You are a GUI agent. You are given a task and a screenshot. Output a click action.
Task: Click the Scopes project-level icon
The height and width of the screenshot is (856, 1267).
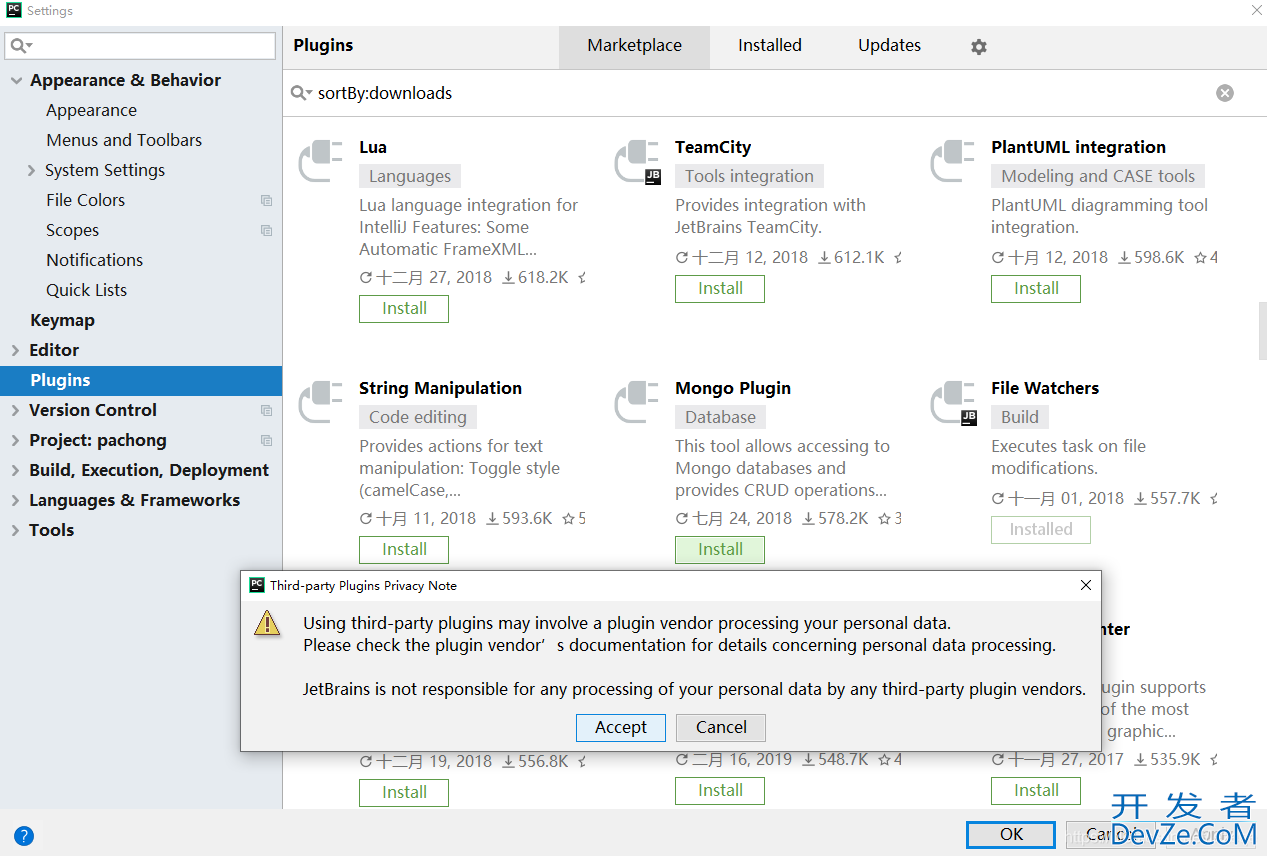(x=266, y=230)
